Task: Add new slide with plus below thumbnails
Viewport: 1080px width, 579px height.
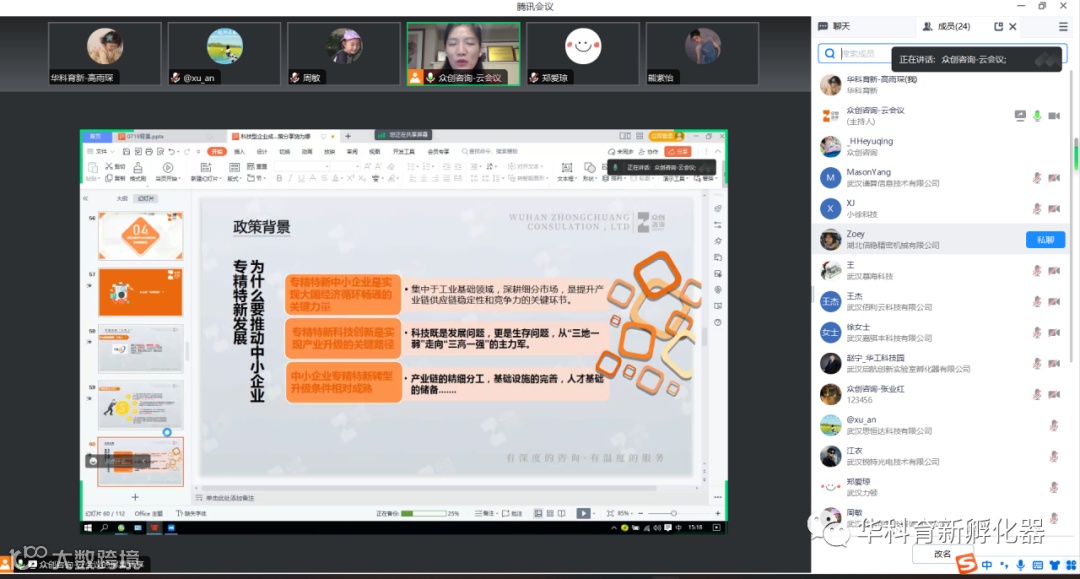Action: pyautogui.click(x=135, y=497)
